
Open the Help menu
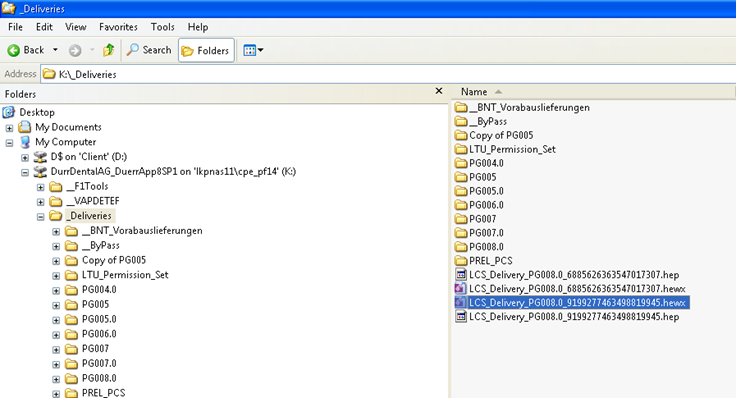click(198, 27)
